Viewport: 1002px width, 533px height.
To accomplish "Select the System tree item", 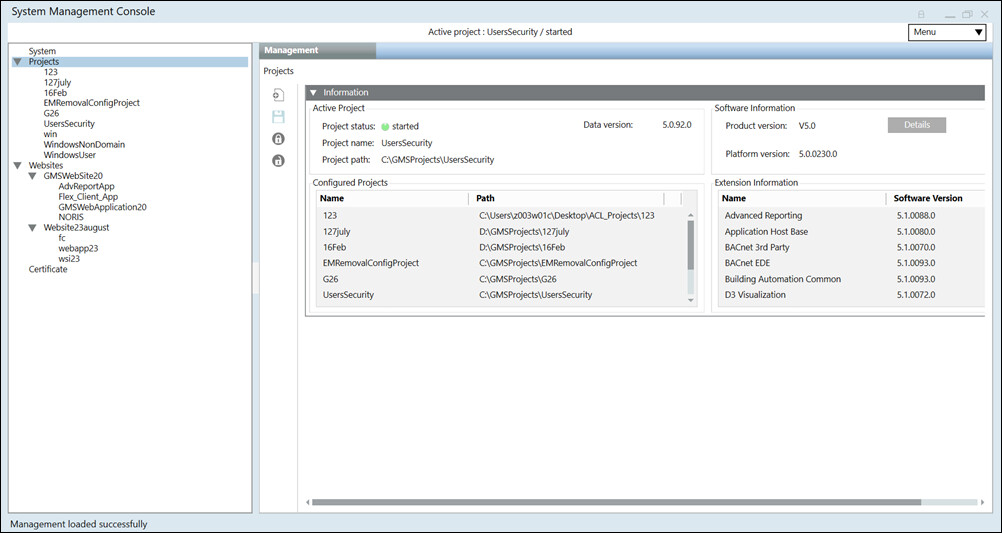I will (x=42, y=51).
